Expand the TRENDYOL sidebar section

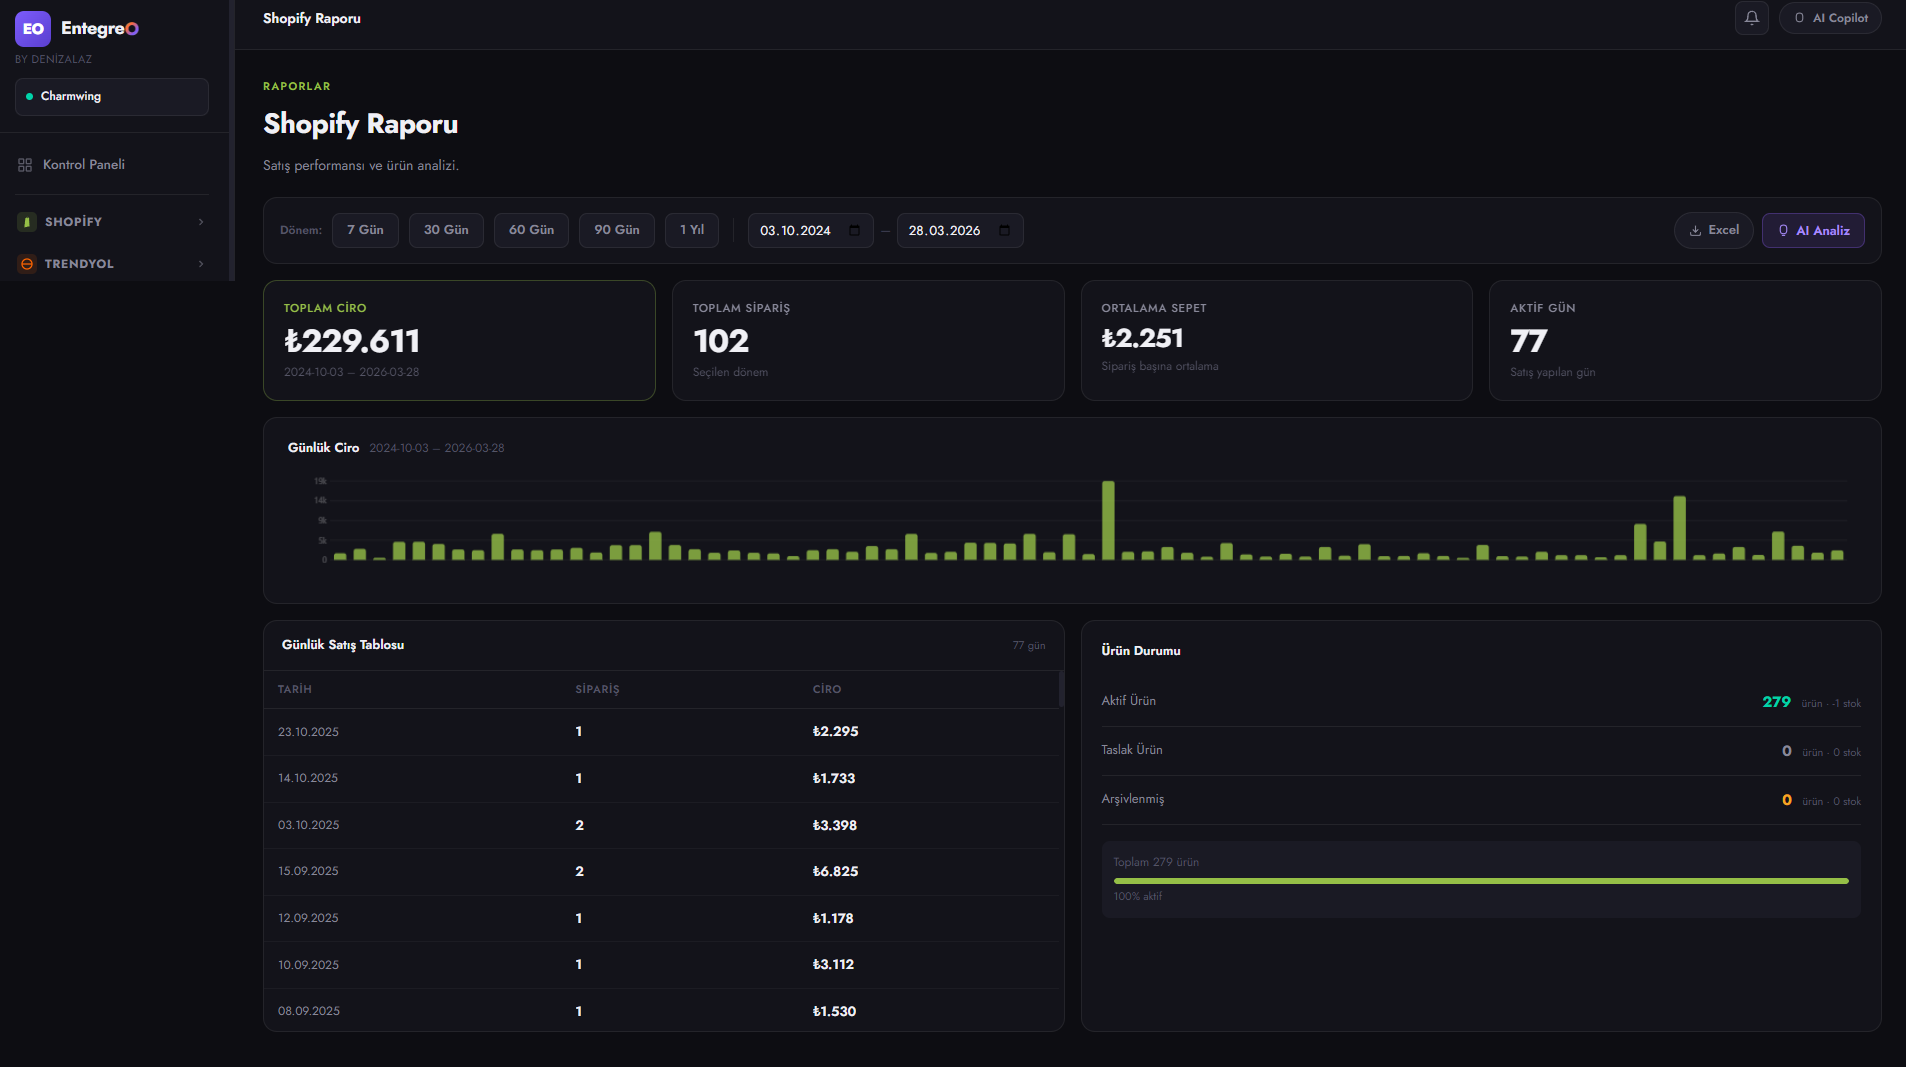pyautogui.click(x=200, y=263)
